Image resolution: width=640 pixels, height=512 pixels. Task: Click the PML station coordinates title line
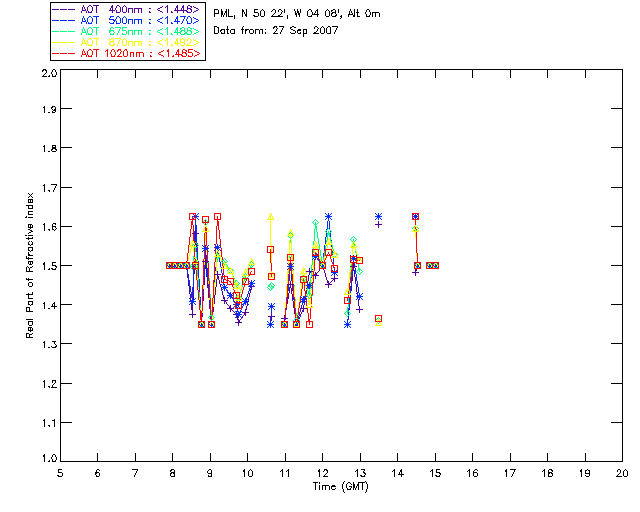pyautogui.click(x=297, y=13)
